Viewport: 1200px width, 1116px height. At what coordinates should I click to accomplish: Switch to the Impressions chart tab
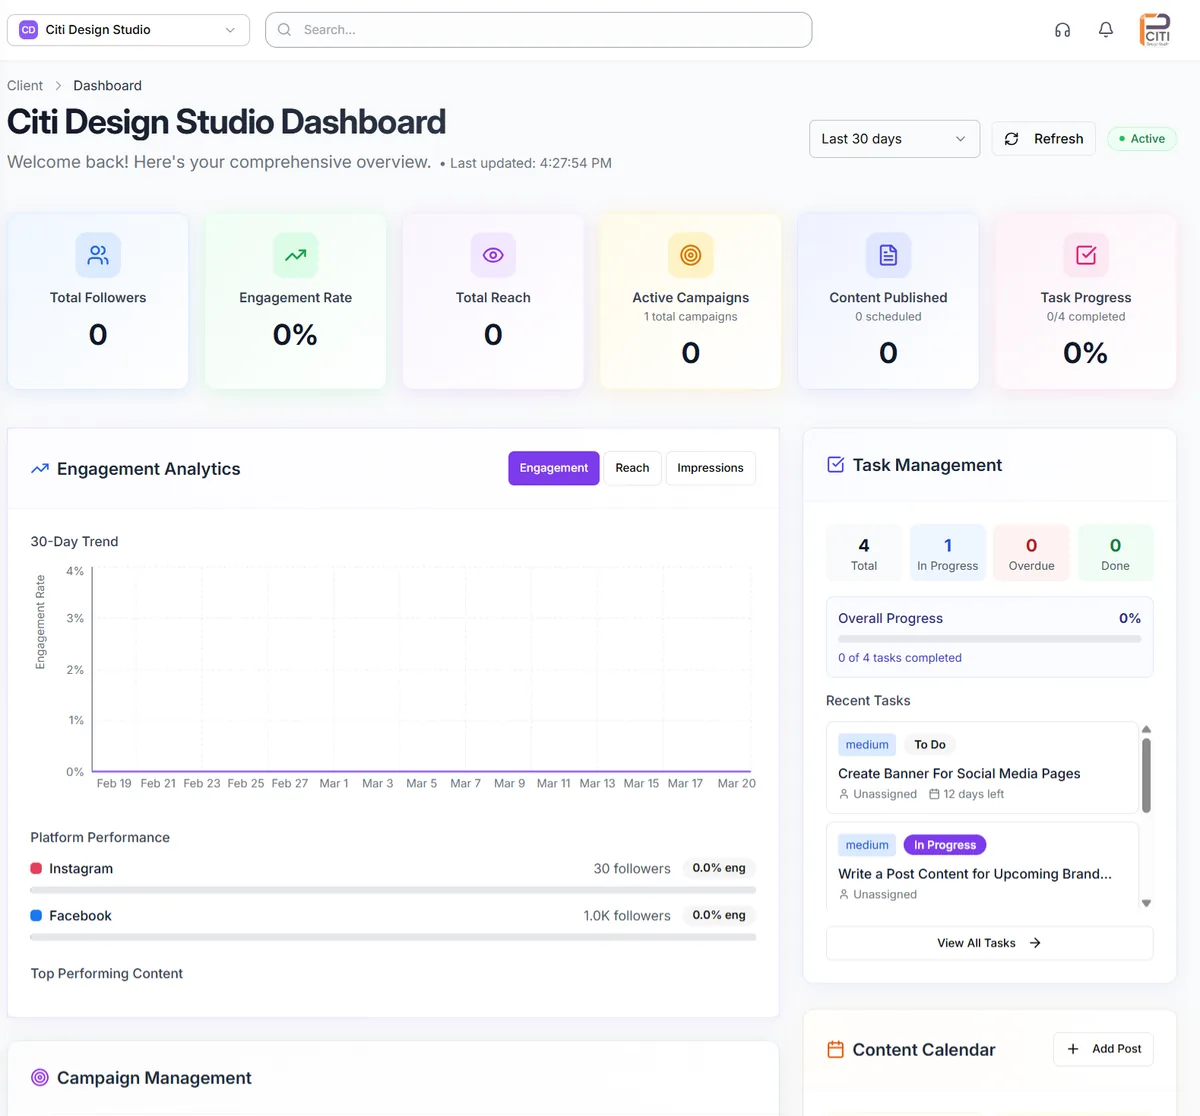click(x=710, y=468)
